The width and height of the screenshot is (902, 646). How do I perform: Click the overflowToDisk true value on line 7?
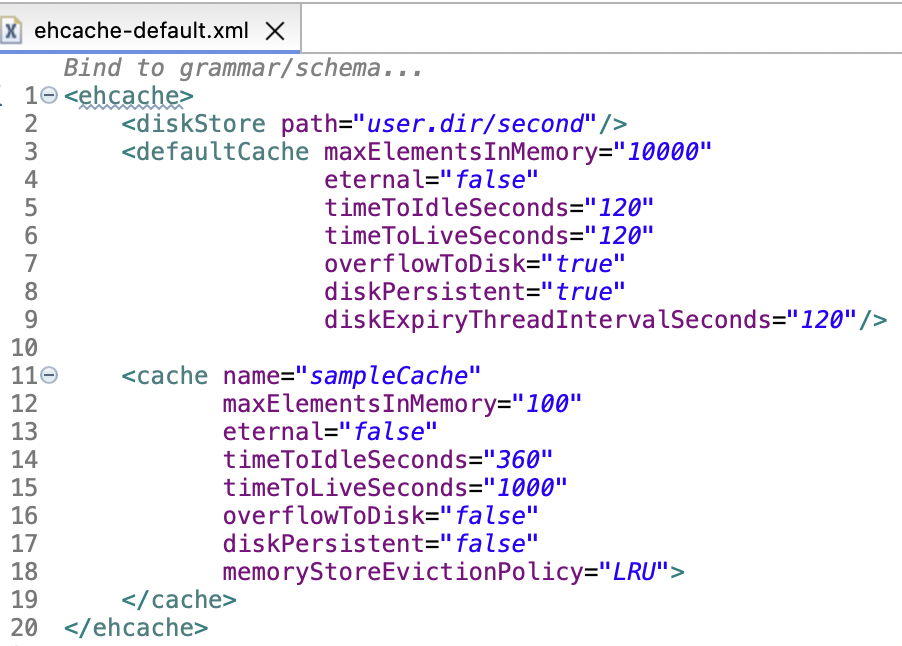(583, 264)
